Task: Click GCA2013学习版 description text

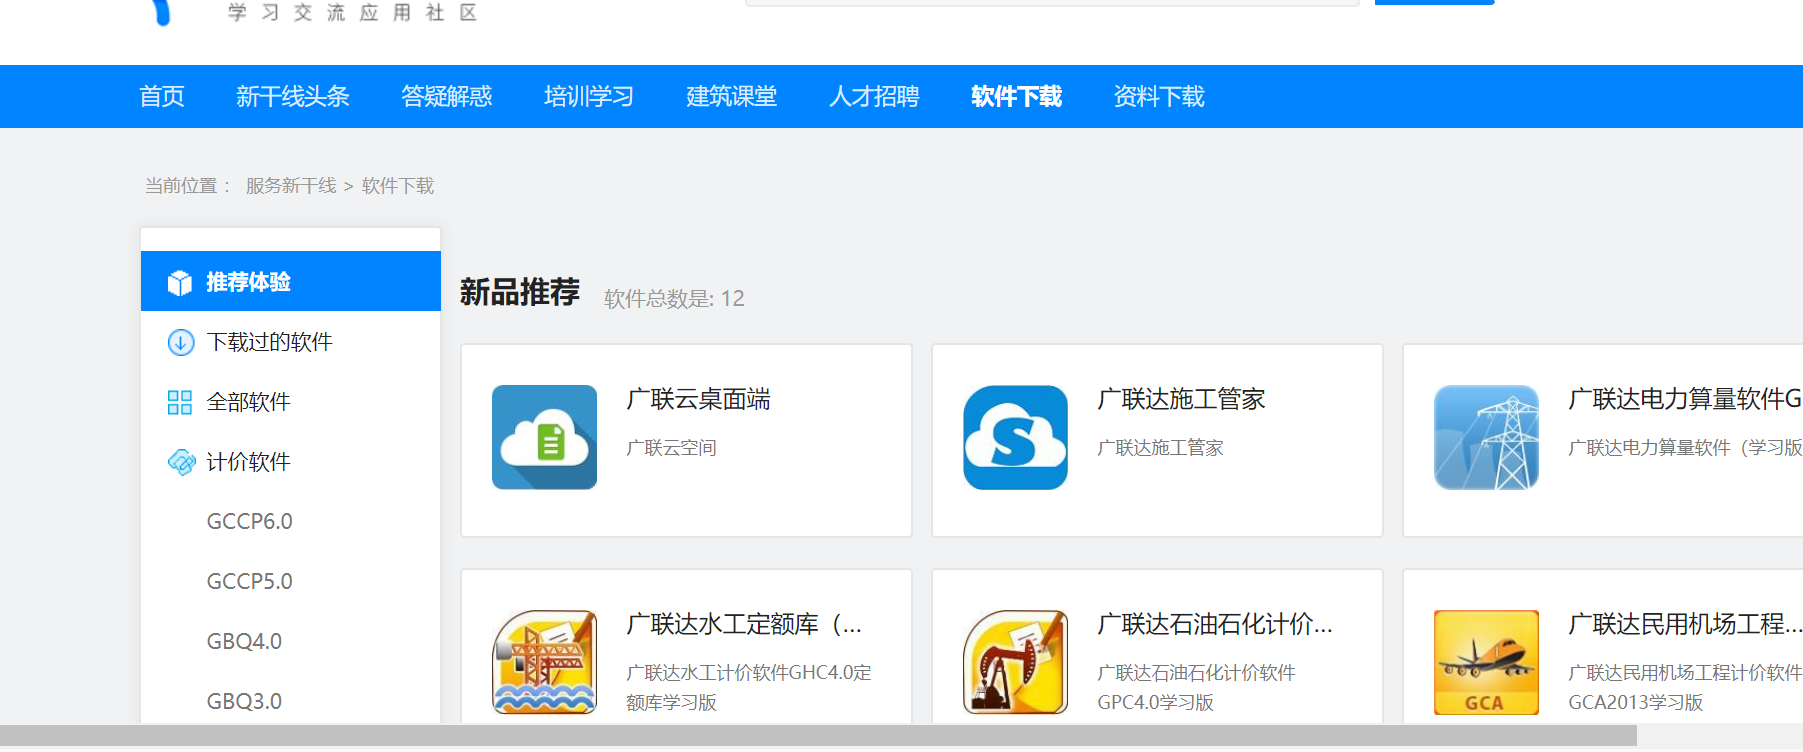Action: point(1636,702)
